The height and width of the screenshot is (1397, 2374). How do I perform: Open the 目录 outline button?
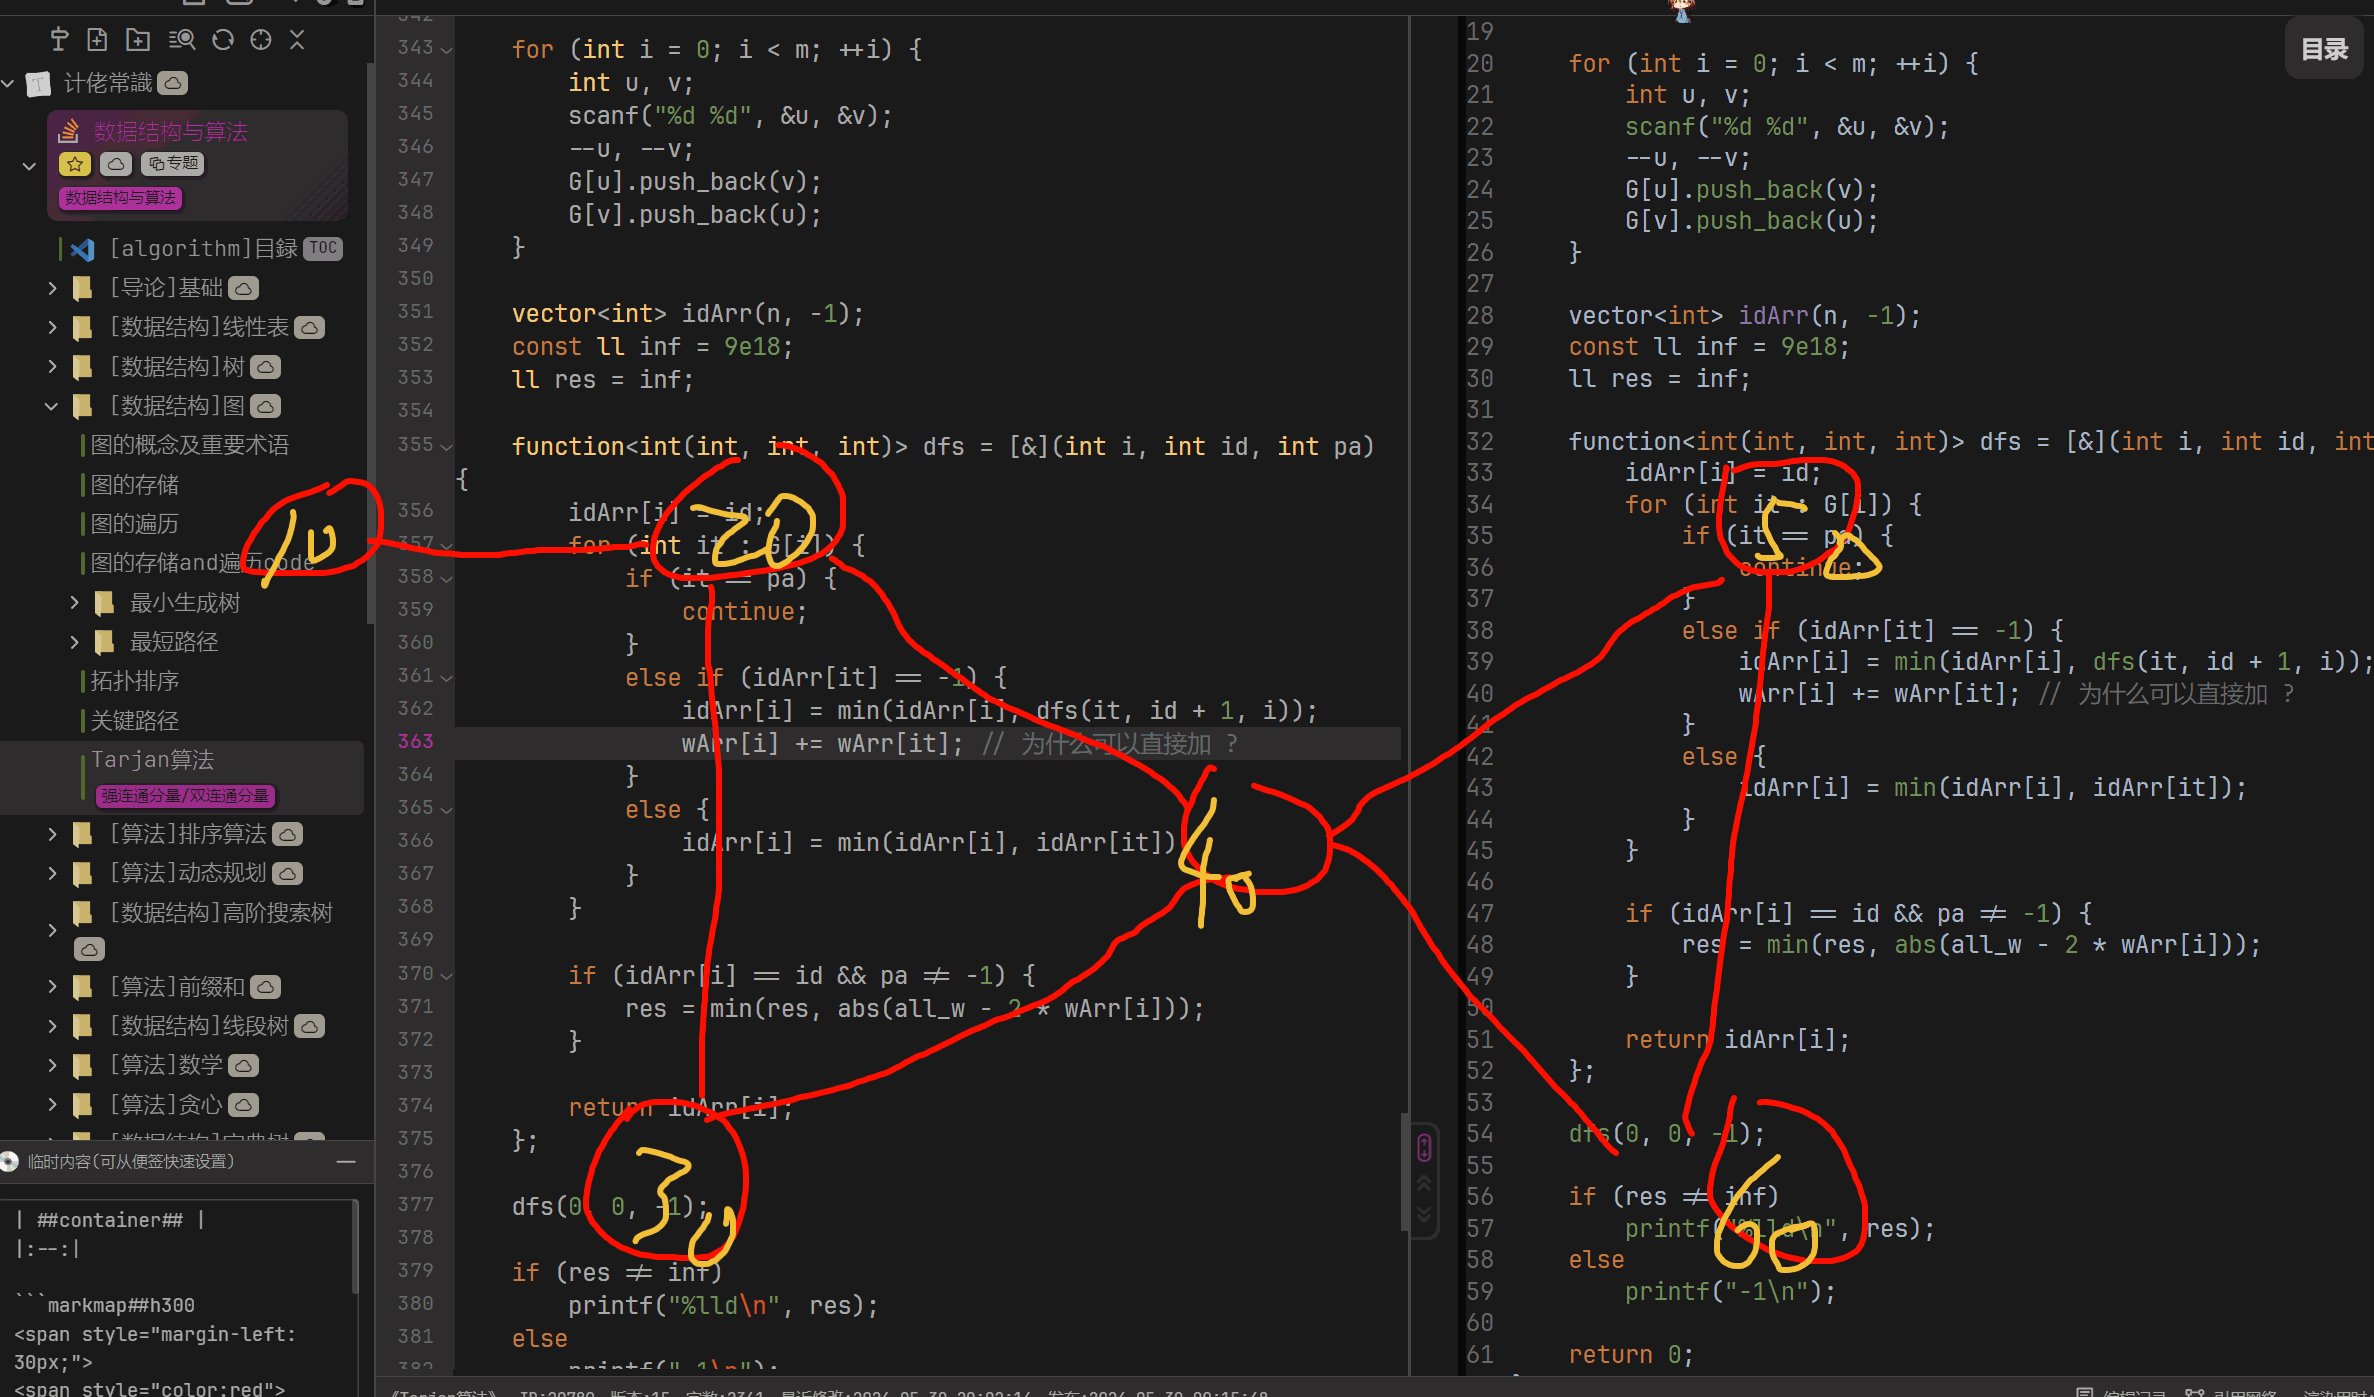click(x=2324, y=49)
